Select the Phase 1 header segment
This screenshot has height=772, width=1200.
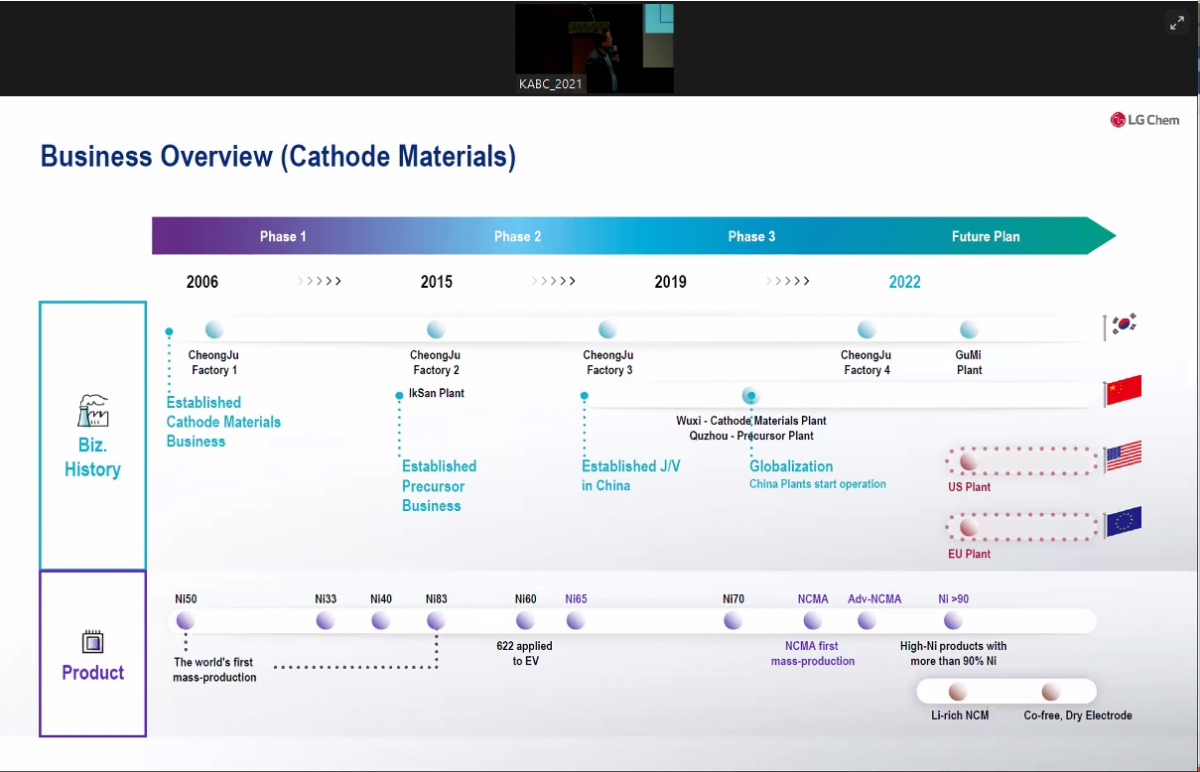point(283,237)
